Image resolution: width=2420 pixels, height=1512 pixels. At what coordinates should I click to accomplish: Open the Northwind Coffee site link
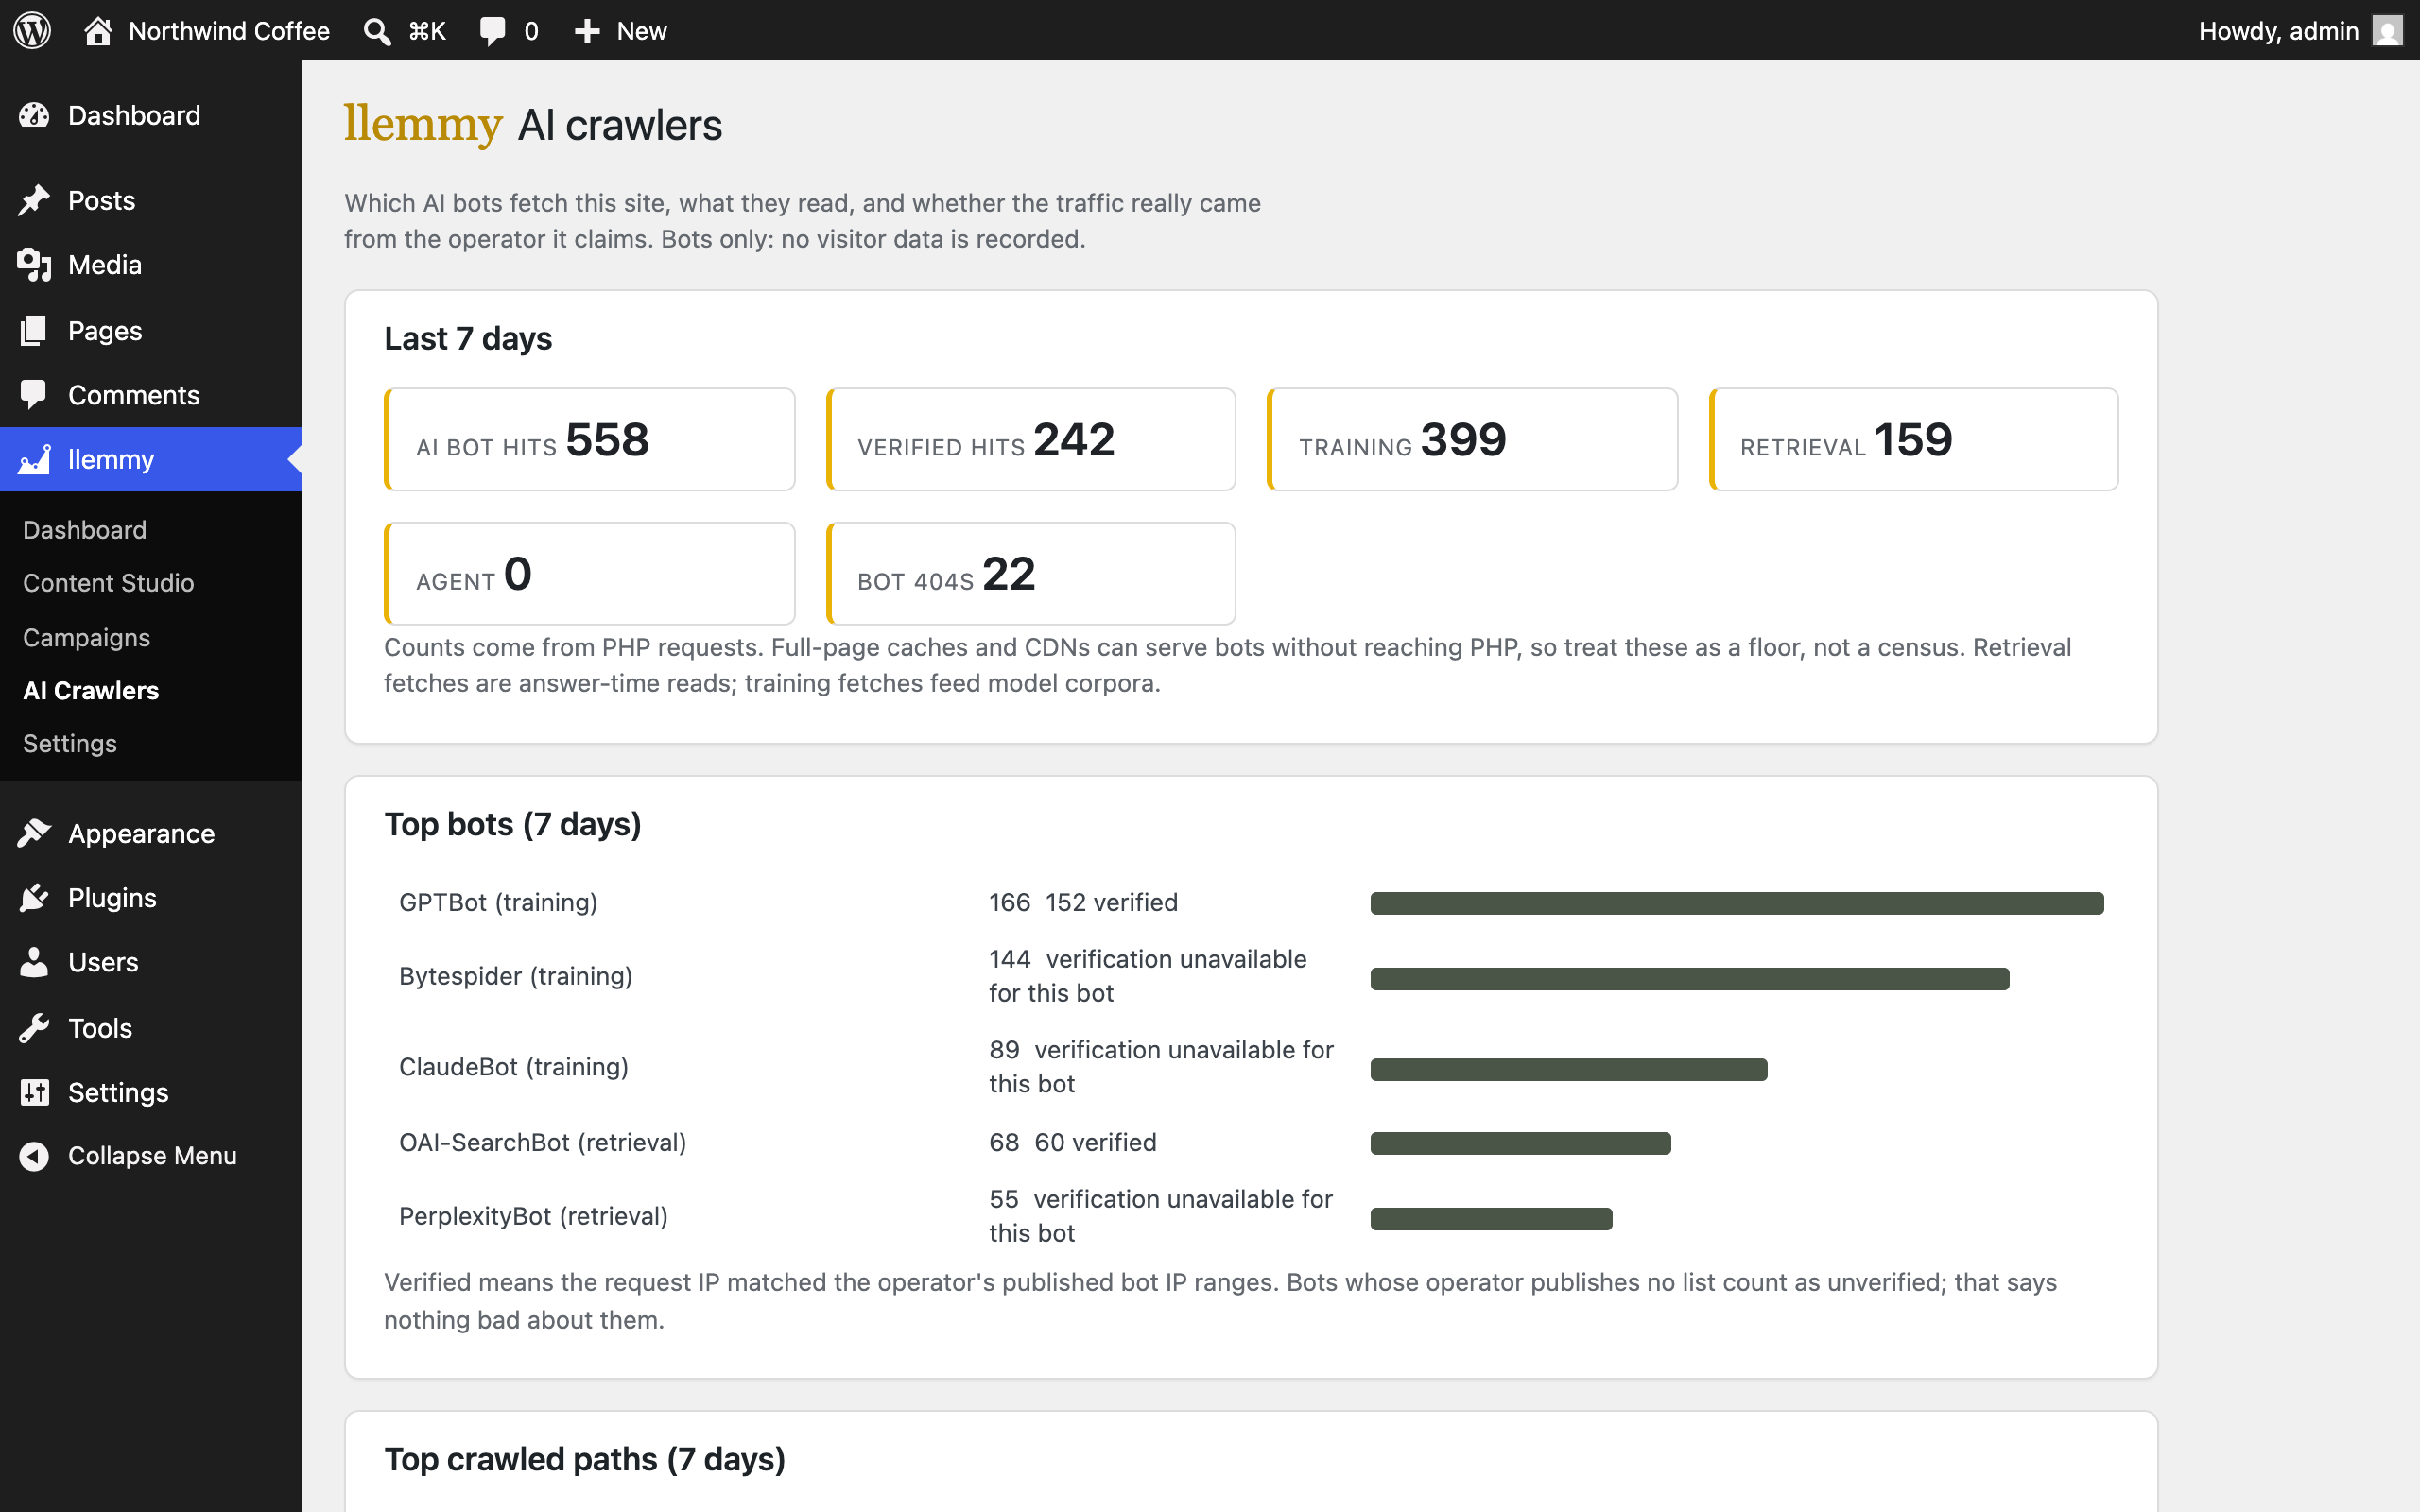click(x=229, y=31)
